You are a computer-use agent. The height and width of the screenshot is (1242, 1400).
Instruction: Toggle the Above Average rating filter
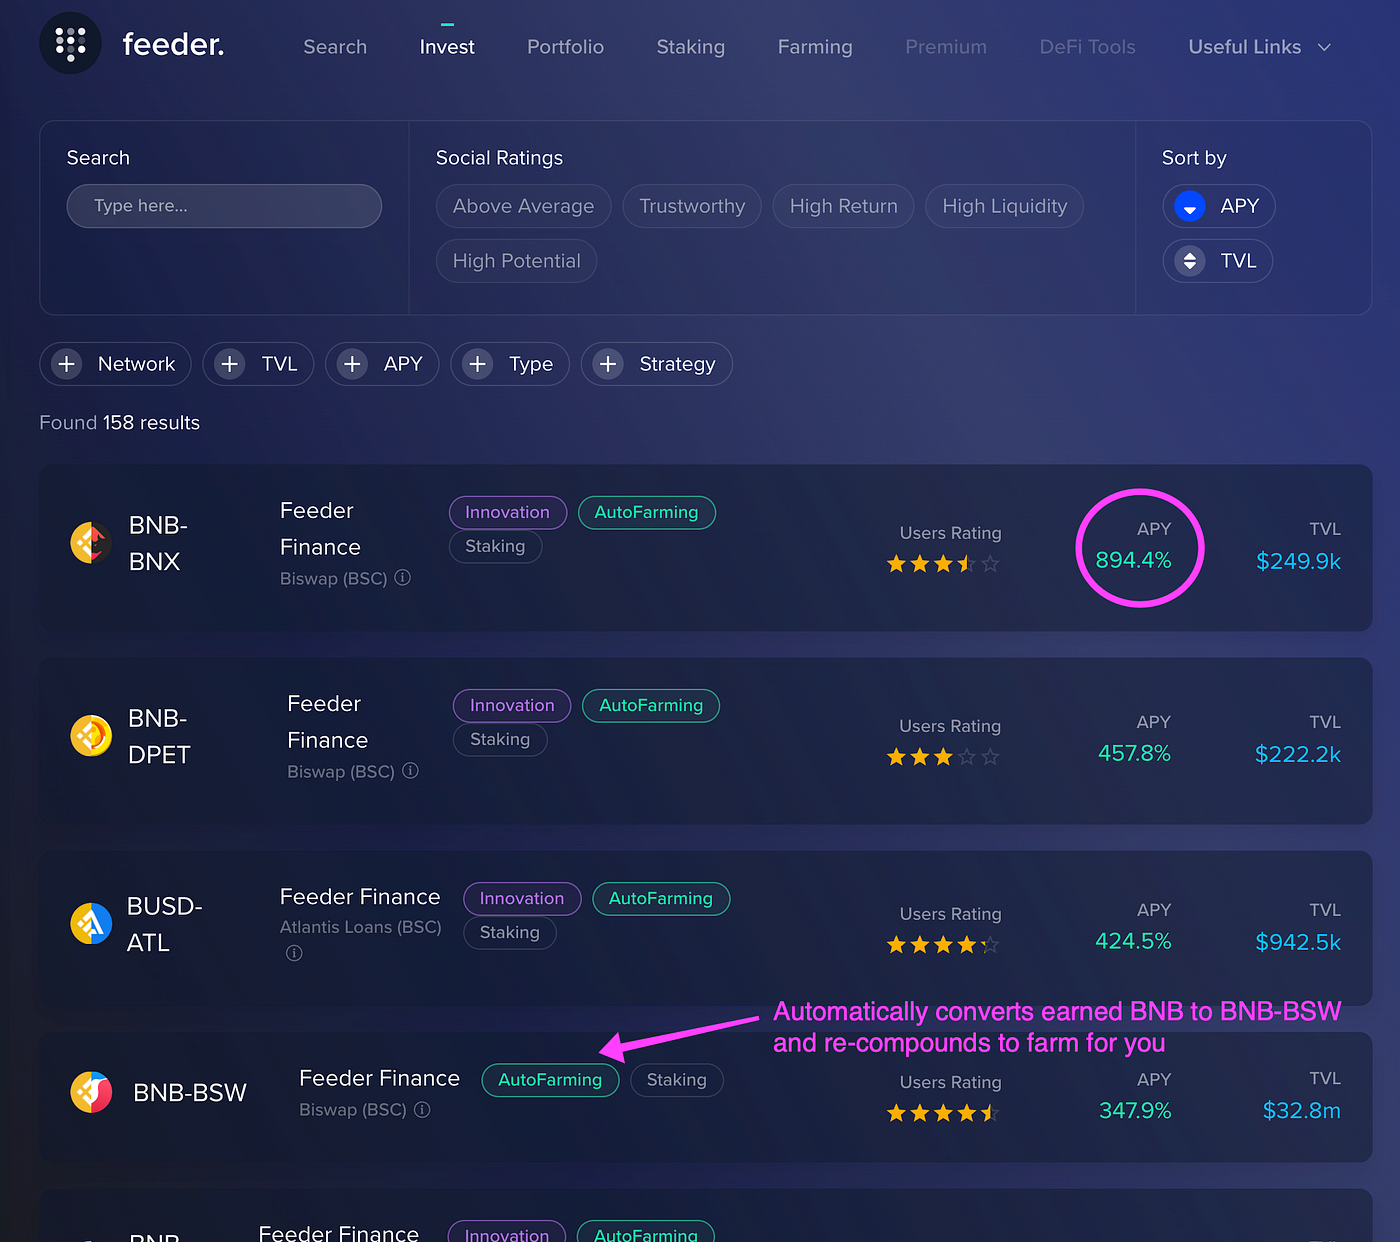point(523,206)
